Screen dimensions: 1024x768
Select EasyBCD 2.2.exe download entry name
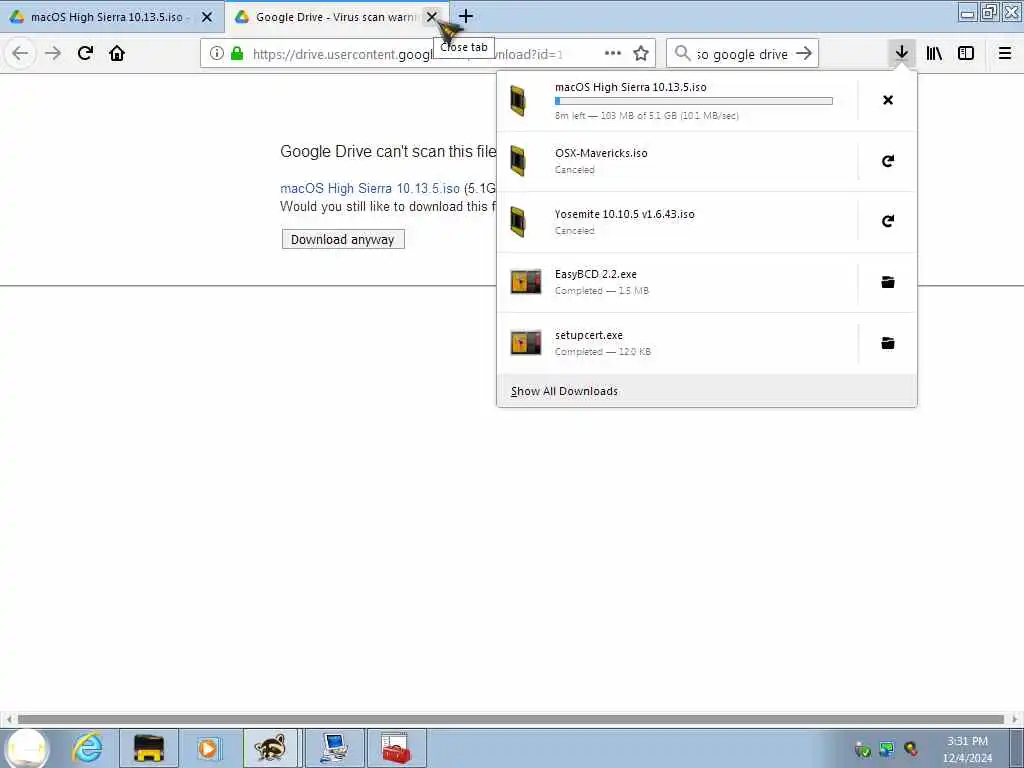click(596, 274)
